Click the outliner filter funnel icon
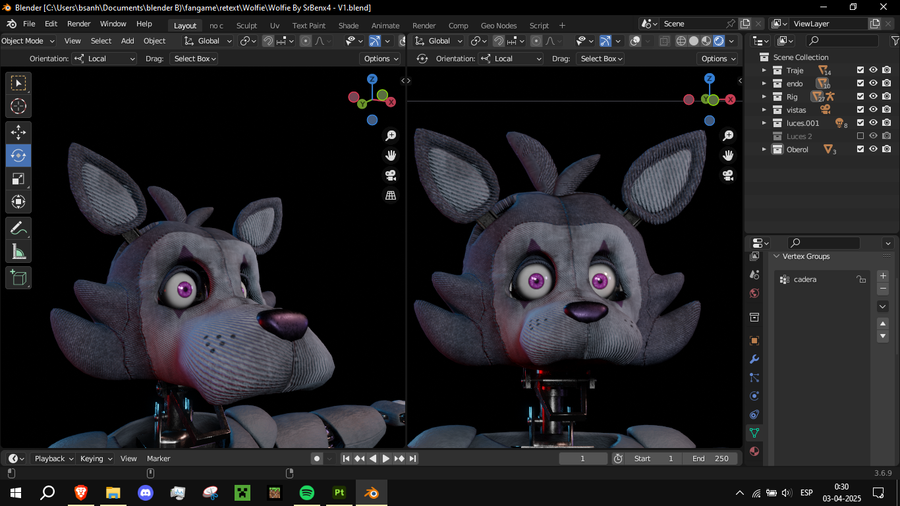 coord(895,41)
